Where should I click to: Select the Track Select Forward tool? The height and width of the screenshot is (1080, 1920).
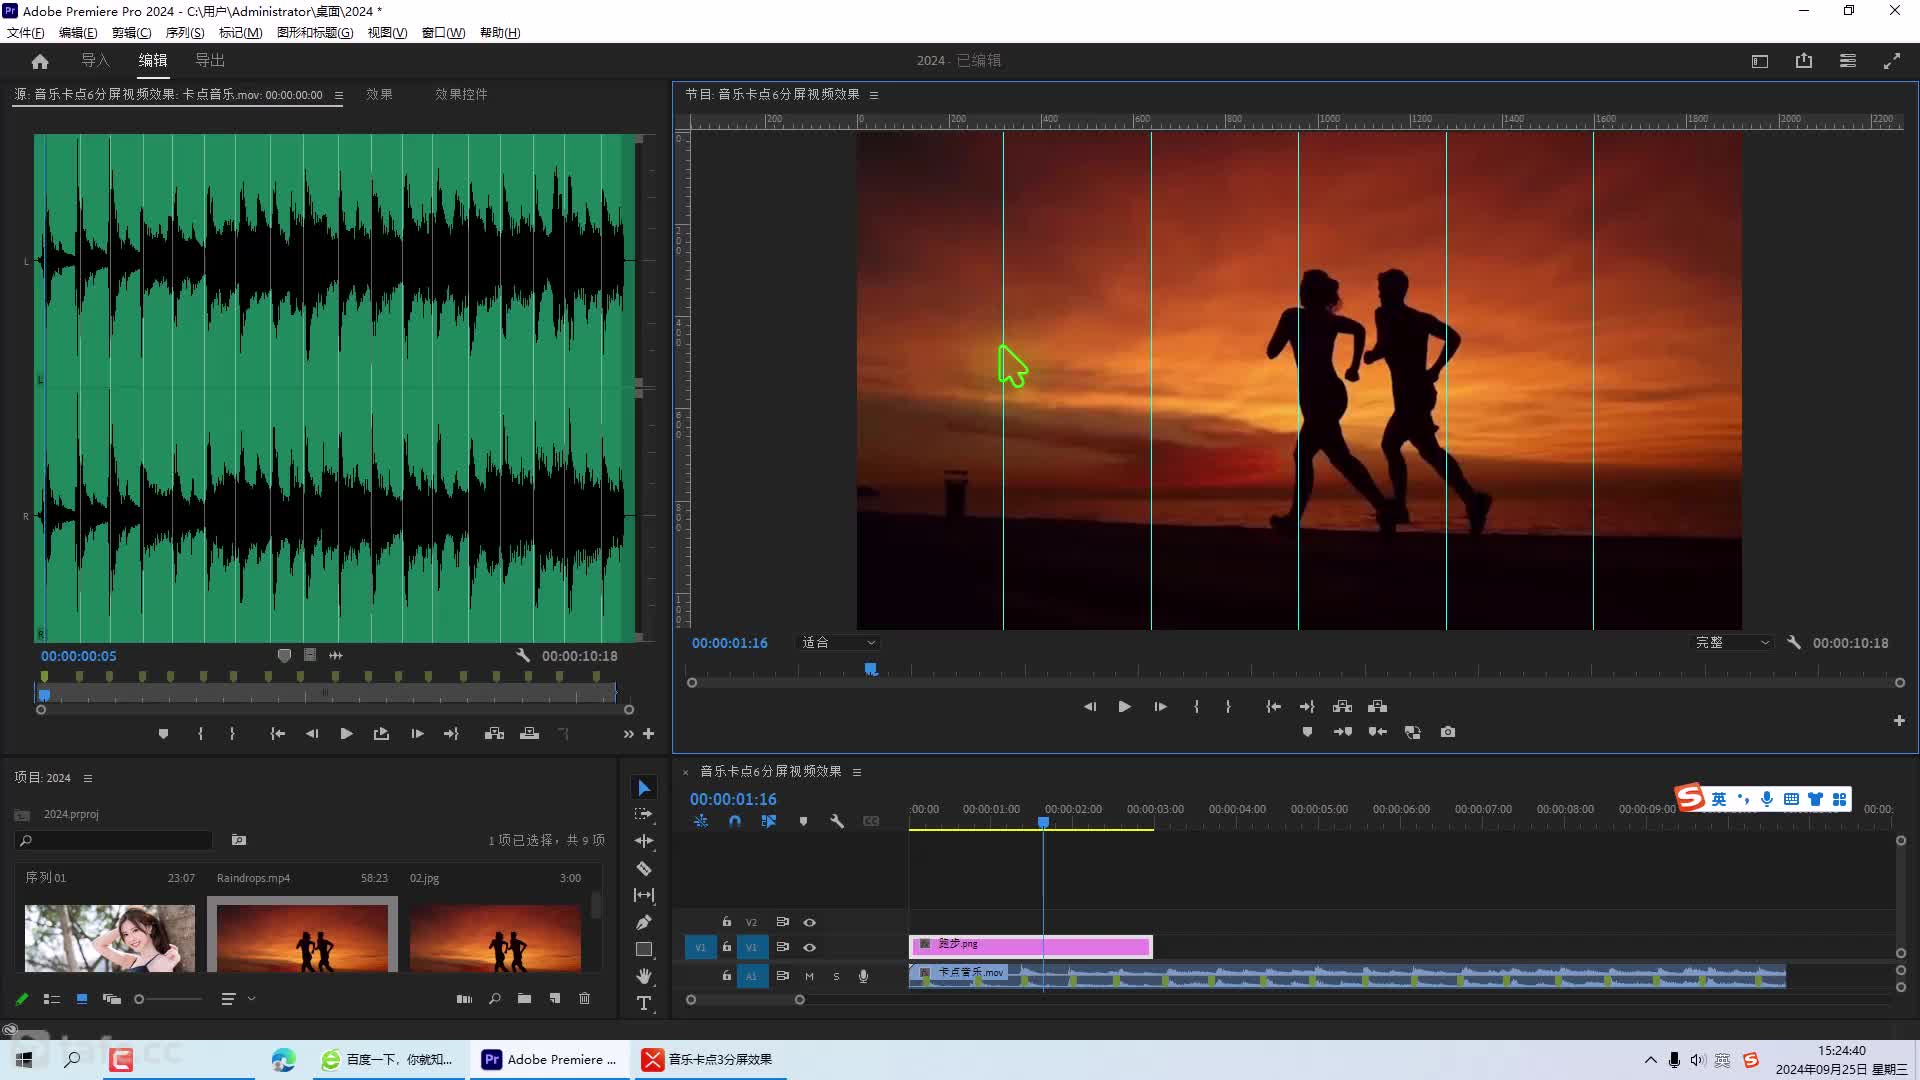644,814
